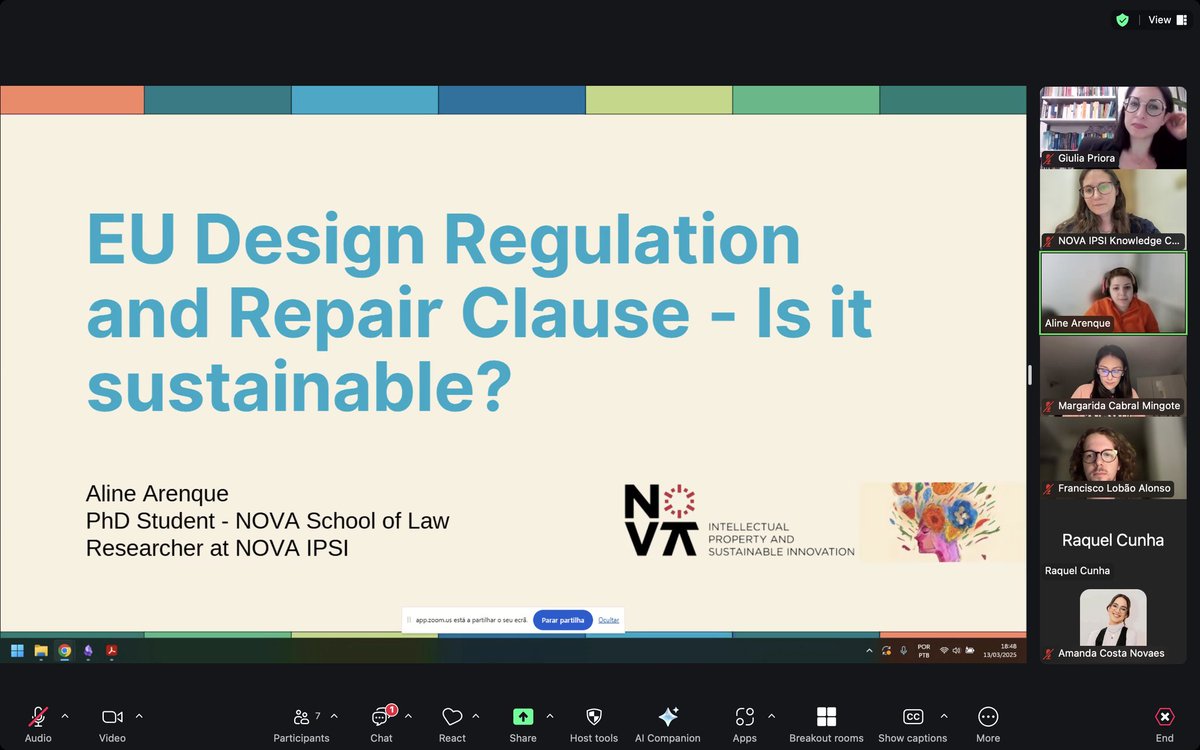
Task: Select Francisco Lobão Alonso's video tile
Action: [1113, 458]
